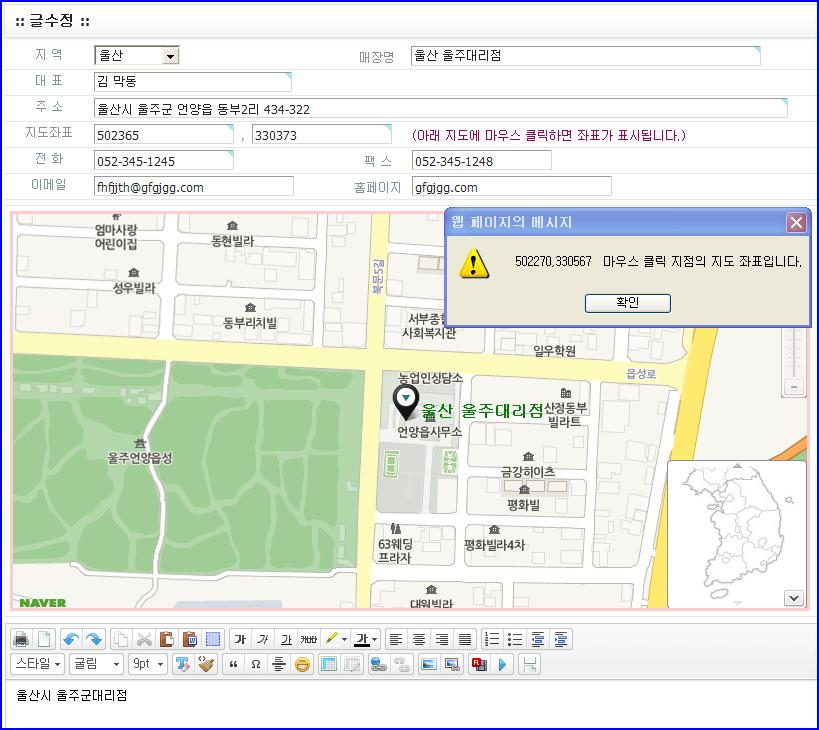Click the 확인 button in message dialog
The width and height of the screenshot is (819, 730).
point(627,302)
